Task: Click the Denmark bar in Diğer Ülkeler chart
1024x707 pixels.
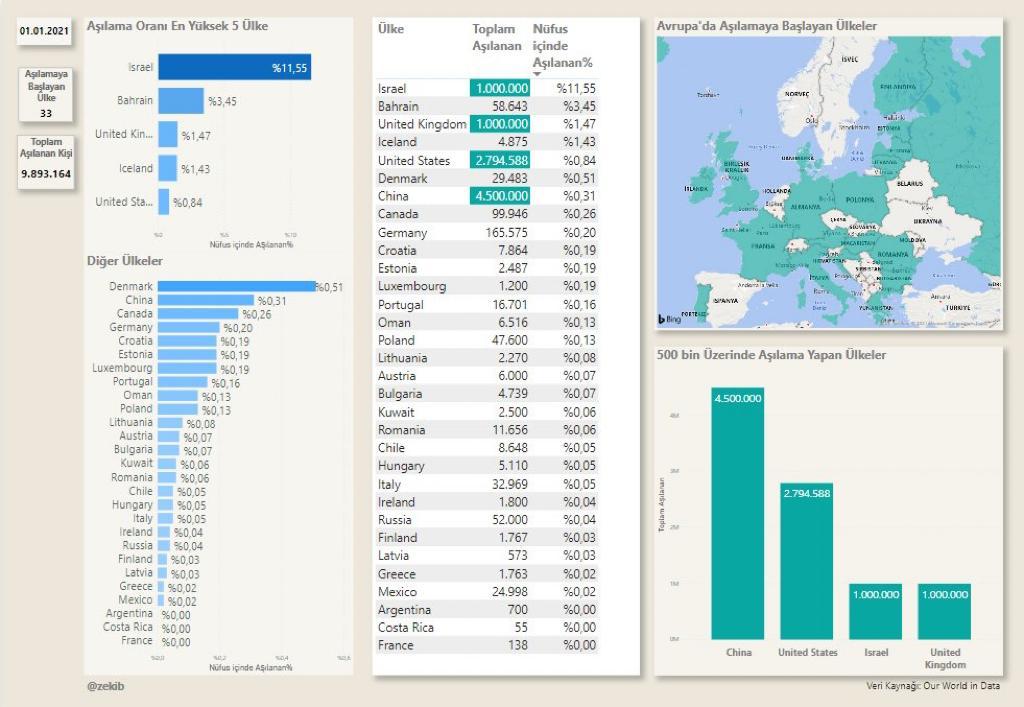Action: (x=236, y=286)
